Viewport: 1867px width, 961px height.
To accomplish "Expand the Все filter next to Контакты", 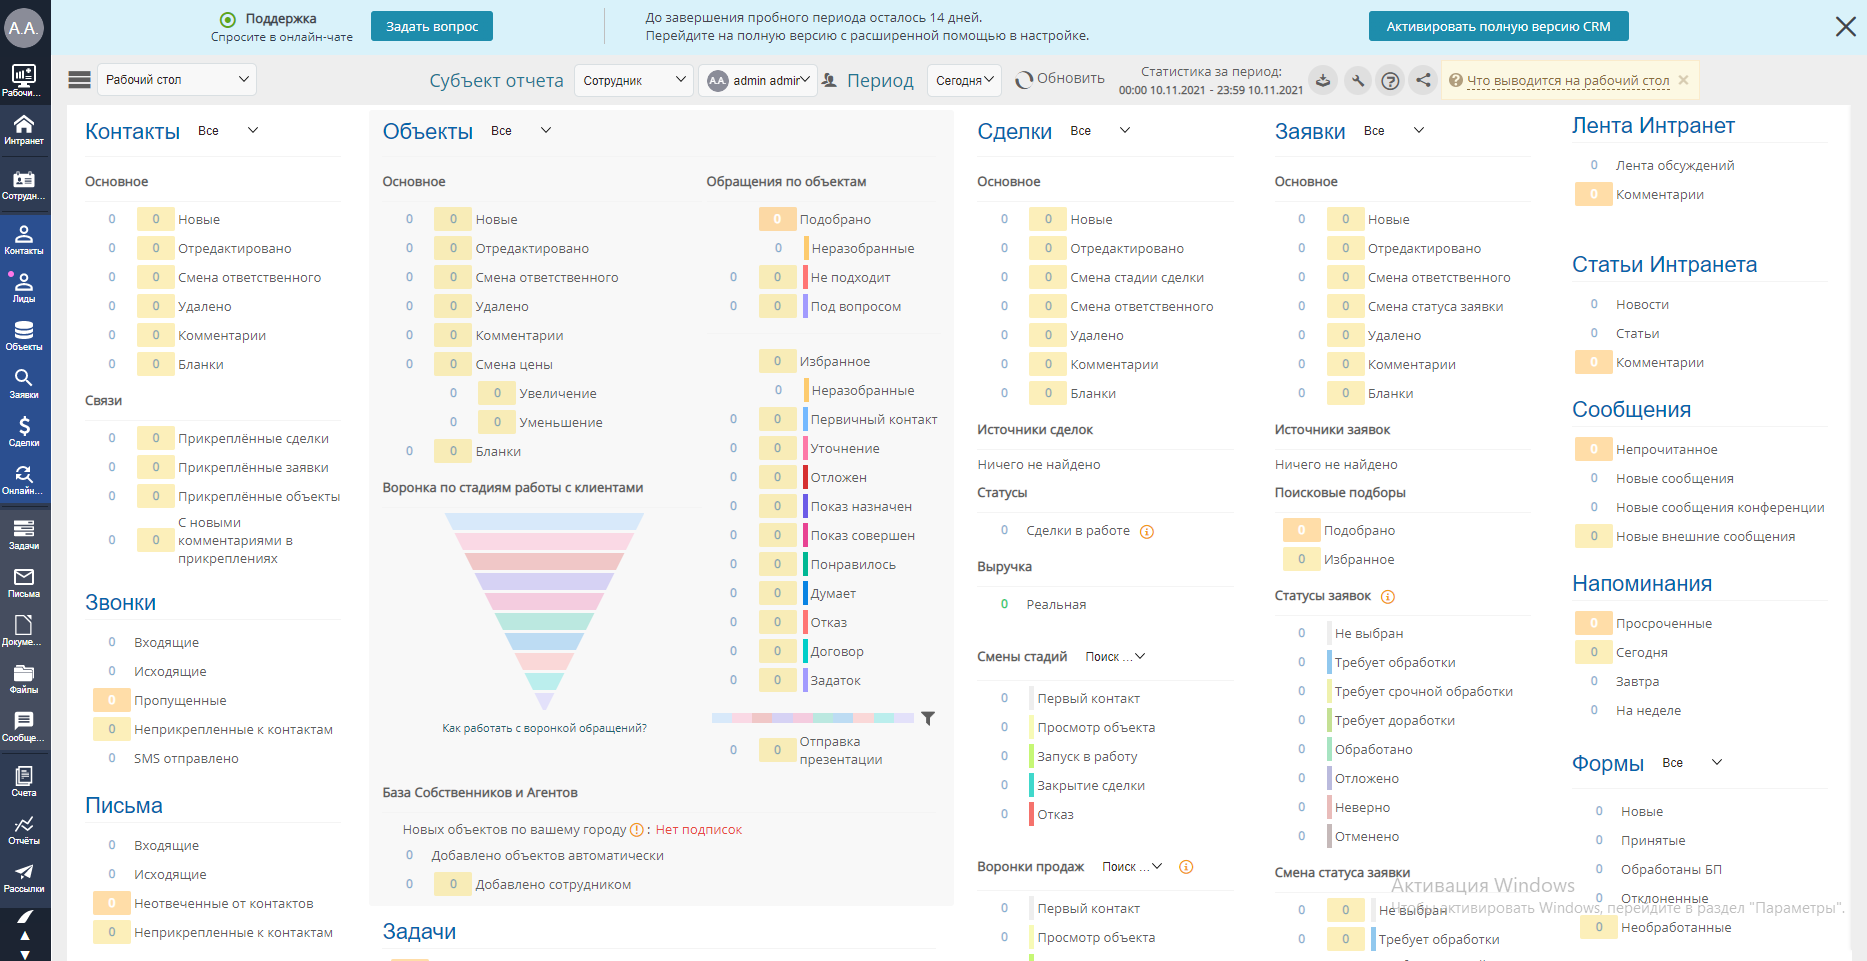I will coord(228,131).
